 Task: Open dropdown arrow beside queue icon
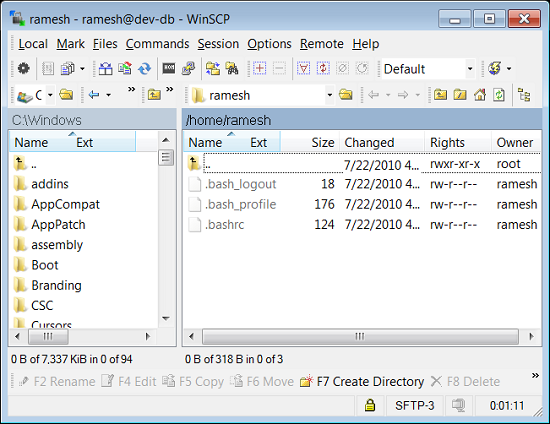pos(82,68)
